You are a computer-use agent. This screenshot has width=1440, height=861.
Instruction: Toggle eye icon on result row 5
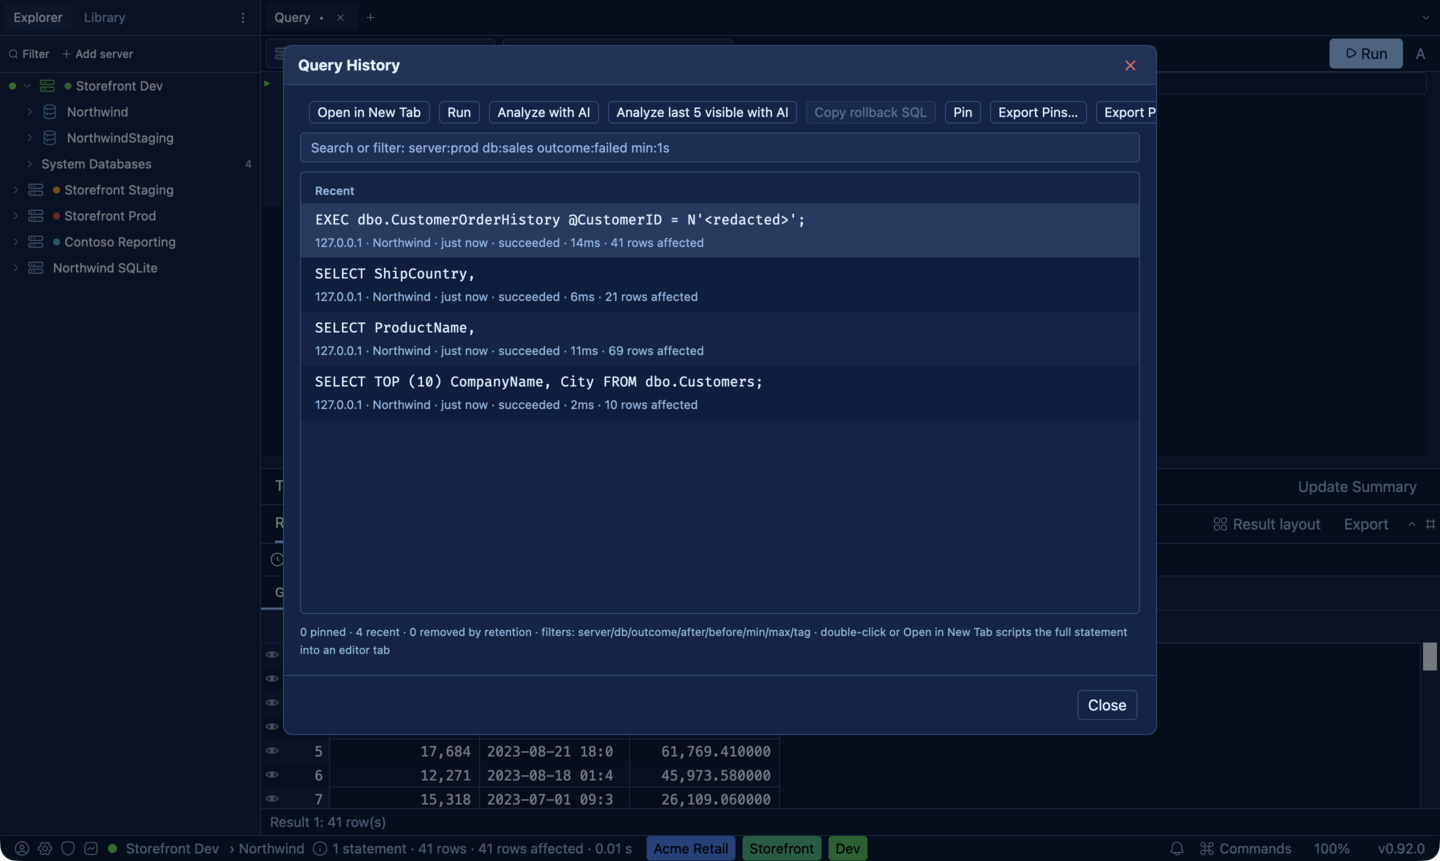(272, 751)
